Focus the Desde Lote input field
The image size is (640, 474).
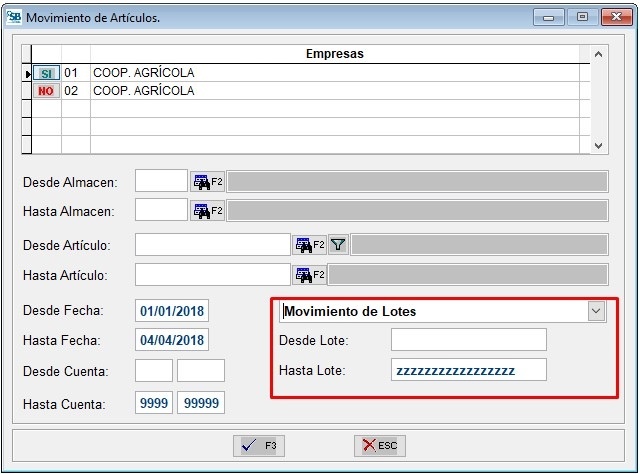point(468,340)
